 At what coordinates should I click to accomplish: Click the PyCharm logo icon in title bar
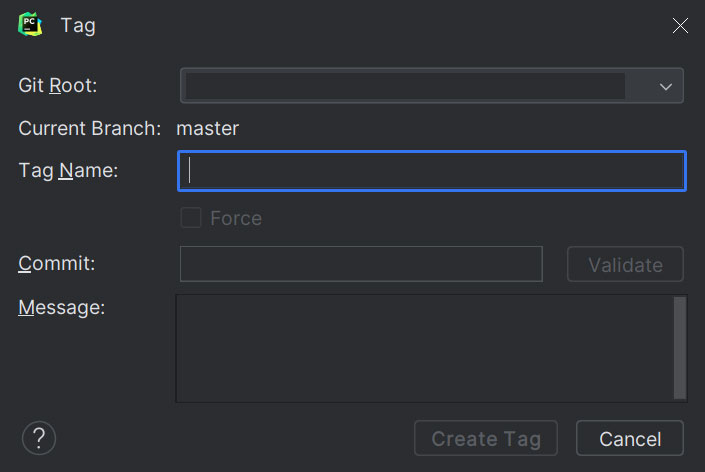click(x=30, y=25)
